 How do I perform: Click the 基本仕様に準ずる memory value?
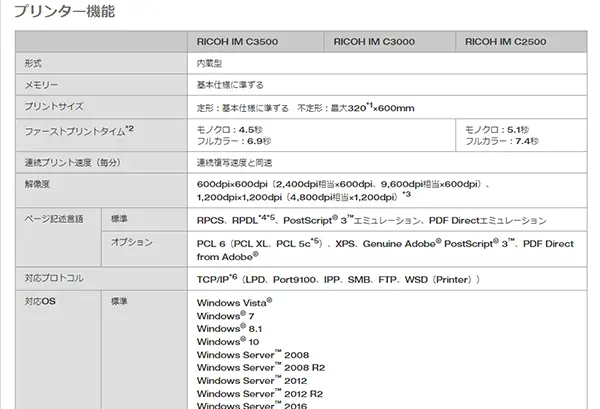click(x=230, y=85)
